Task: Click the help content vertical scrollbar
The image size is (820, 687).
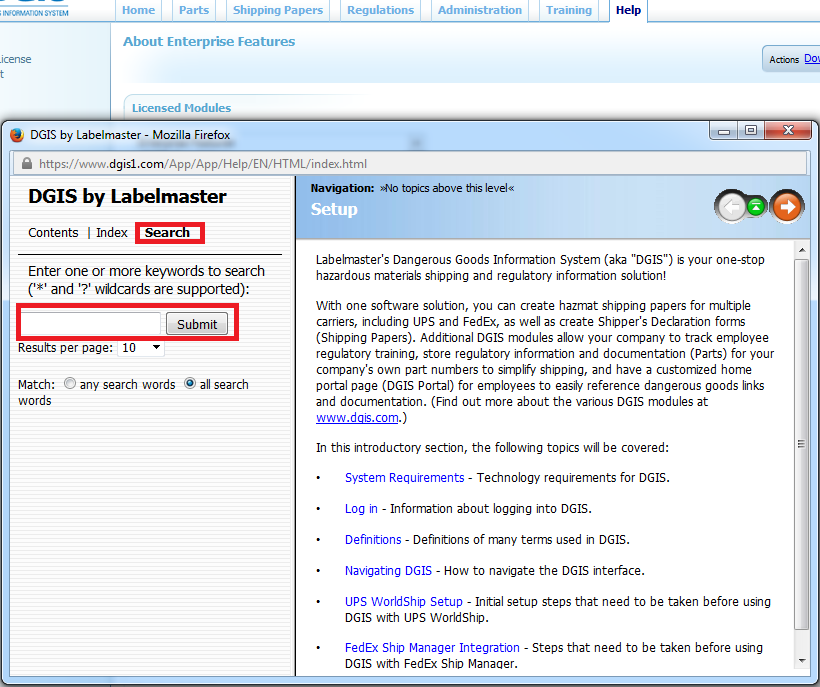Action: click(800, 445)
